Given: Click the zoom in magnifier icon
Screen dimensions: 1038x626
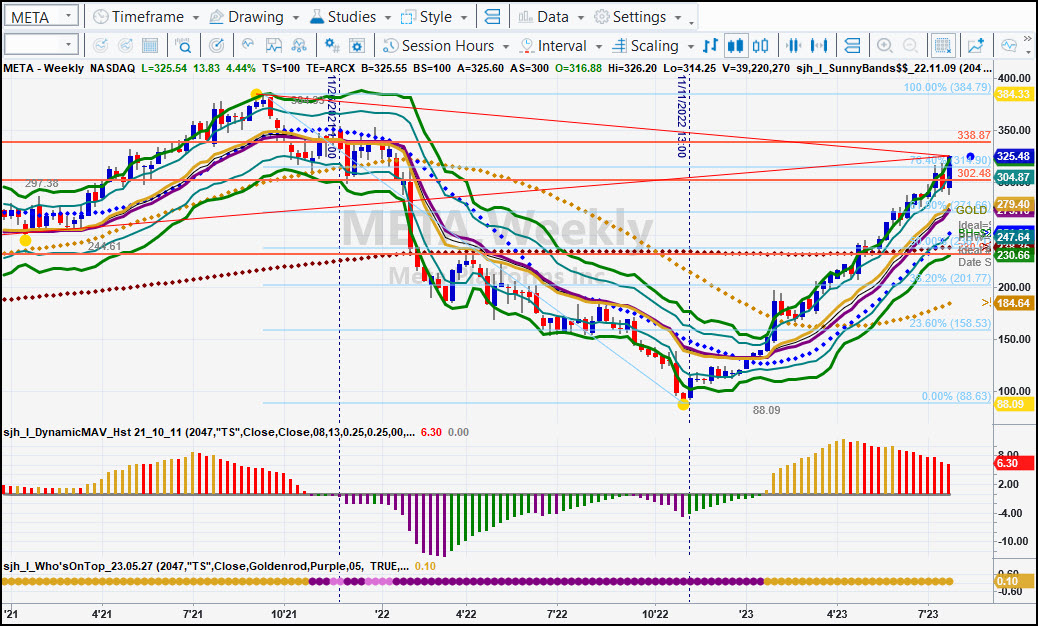Looking at the screenshot, I should tap(884, 46).
